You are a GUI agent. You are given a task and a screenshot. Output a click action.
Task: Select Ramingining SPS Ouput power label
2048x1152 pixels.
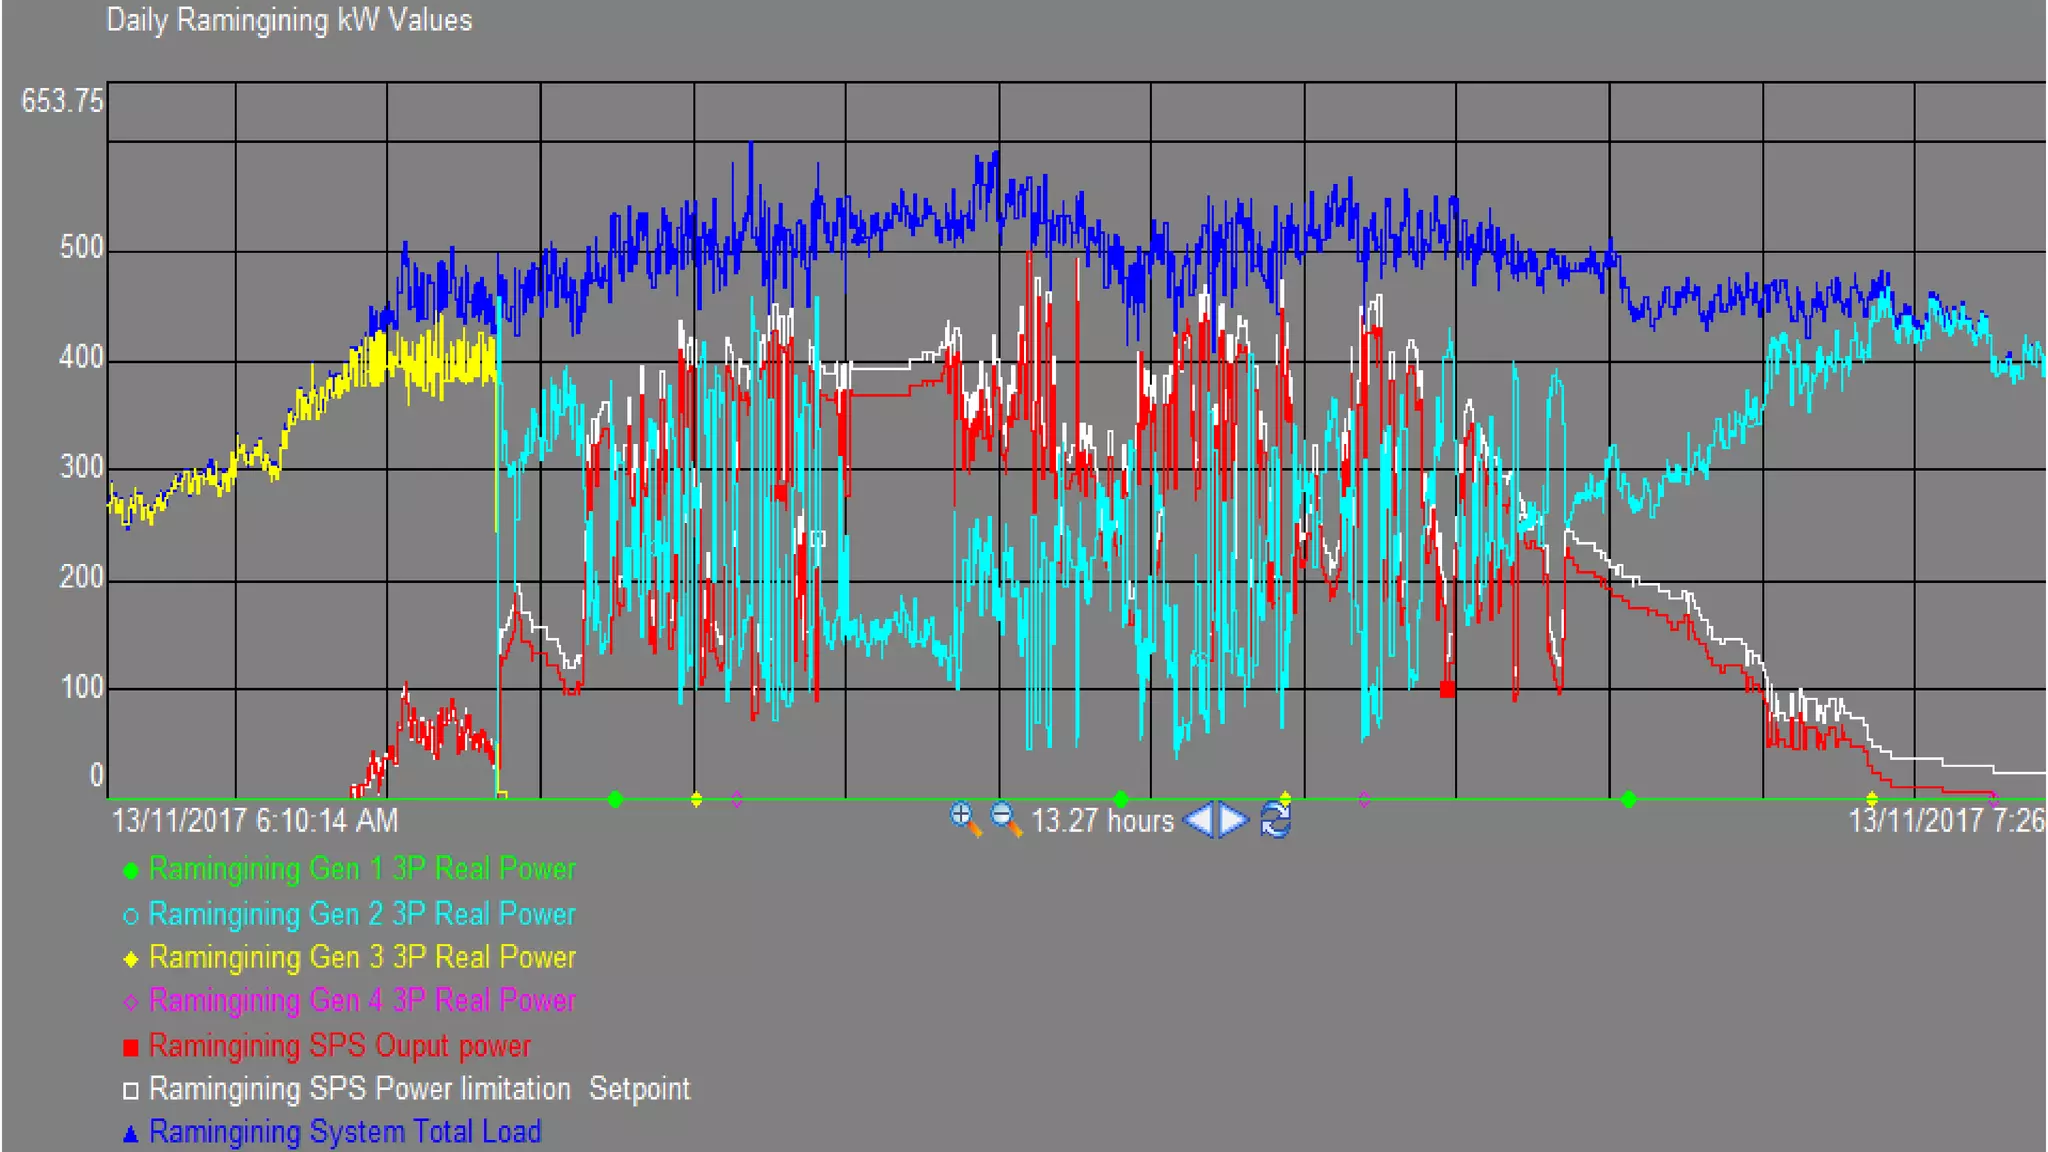coord(339,1046)
